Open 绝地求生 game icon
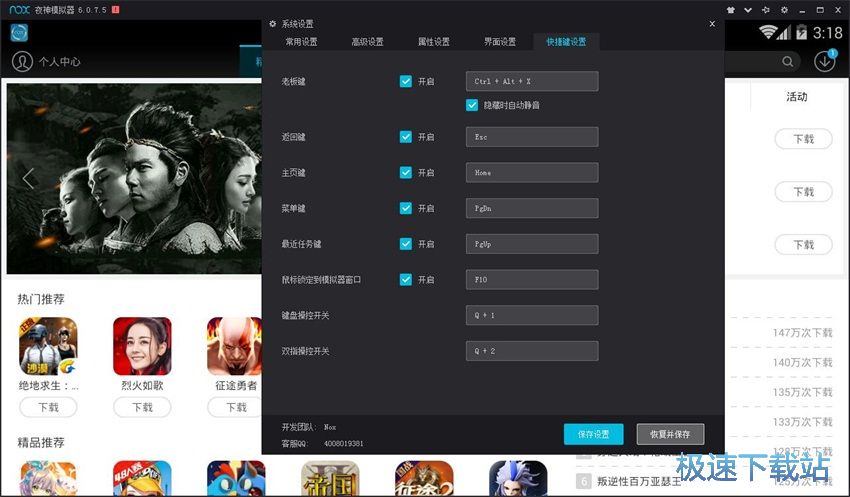850x497 pixels. pyautogui.click(x=48, y=346)
